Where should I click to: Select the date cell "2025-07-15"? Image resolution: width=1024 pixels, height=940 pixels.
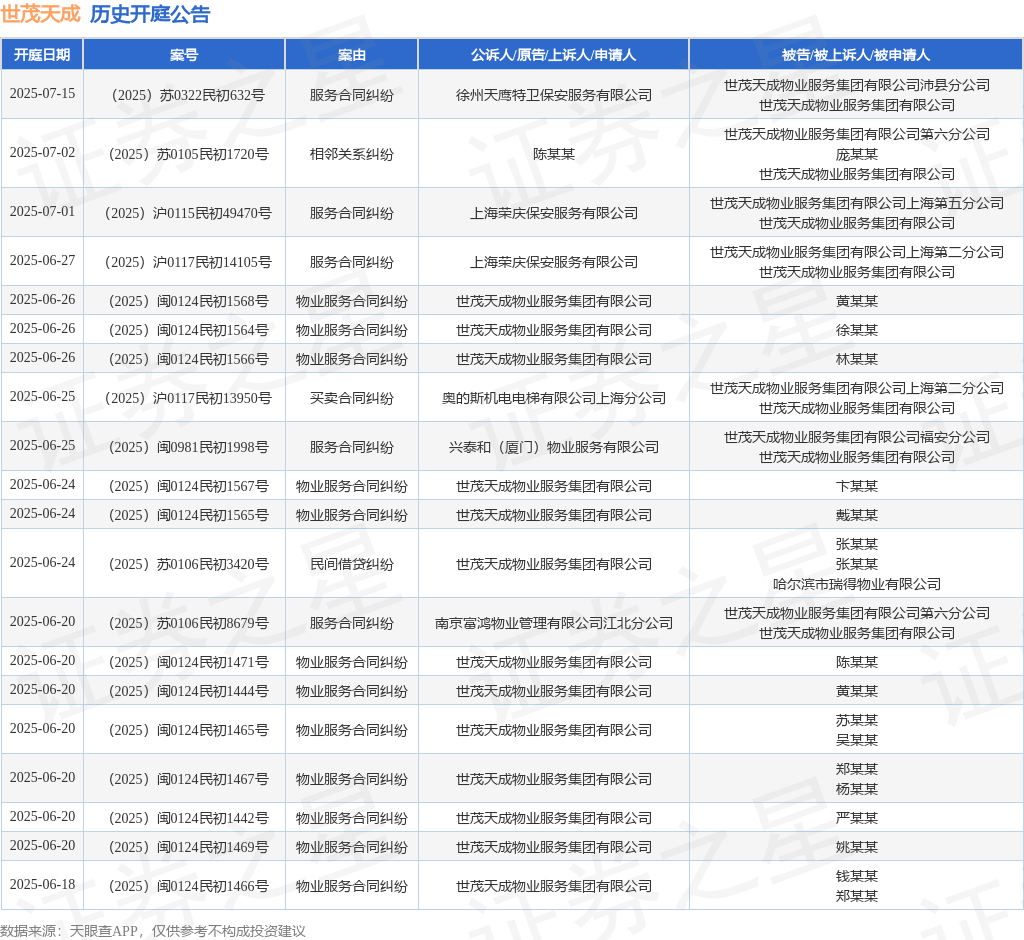click(x=42, y=93)
